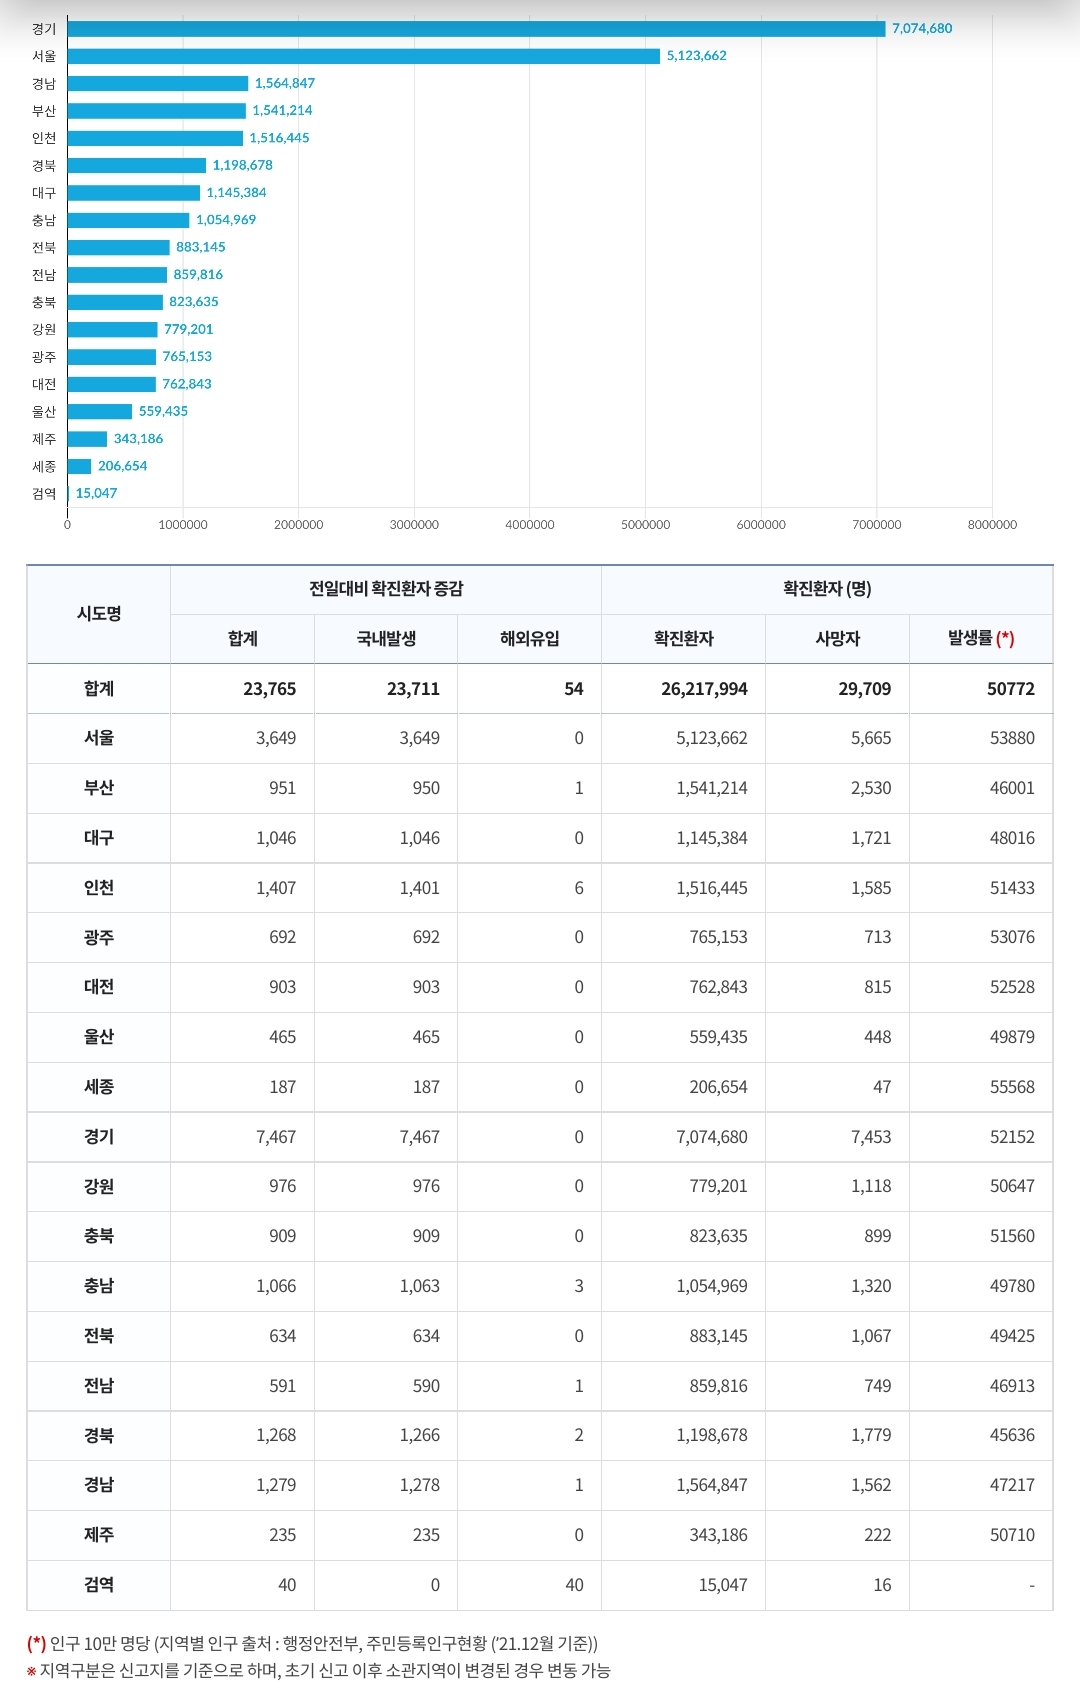Screen dimensions: 1080x1687
Task: Select 부산 incidence rate 46001
Action: (1012, 788)
